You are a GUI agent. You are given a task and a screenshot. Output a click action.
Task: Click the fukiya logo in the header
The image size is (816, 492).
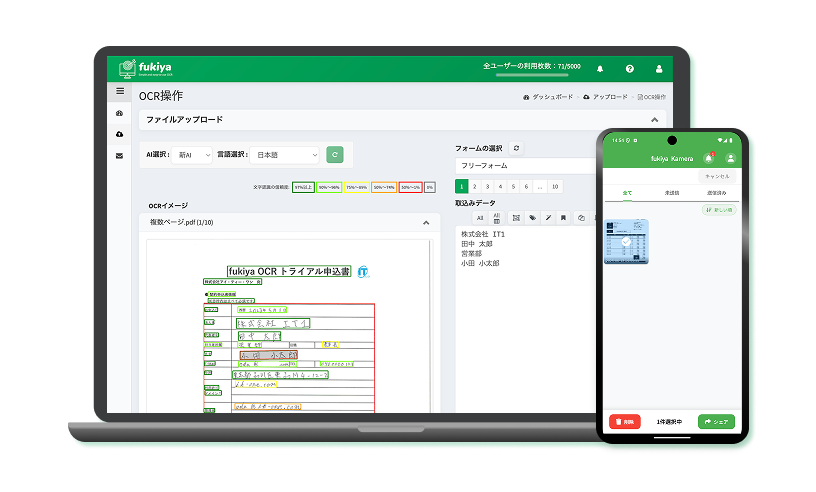(145, 68)
